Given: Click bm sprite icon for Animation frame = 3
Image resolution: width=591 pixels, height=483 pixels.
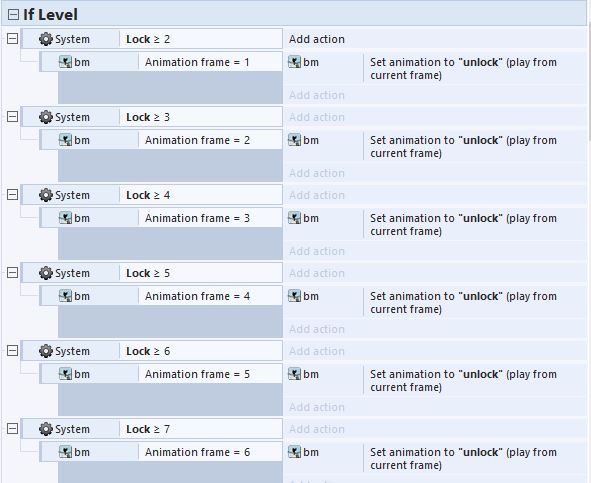Looking at the screenshot, I should coord(65,218).
